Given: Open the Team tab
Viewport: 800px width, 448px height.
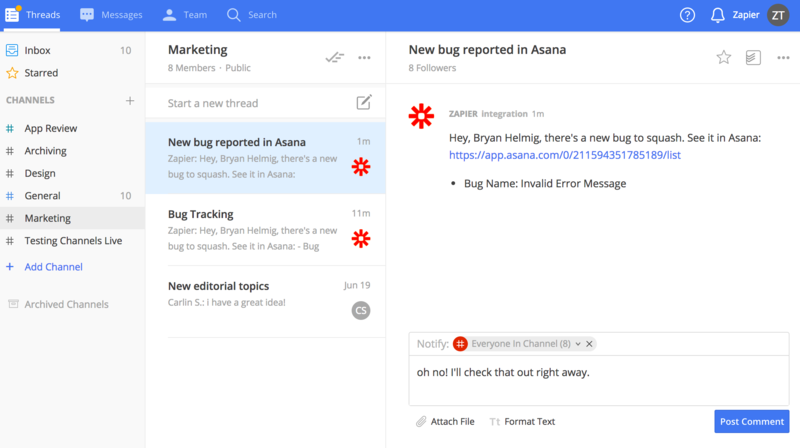Looking at the screenshot, I should click(183, 15).
